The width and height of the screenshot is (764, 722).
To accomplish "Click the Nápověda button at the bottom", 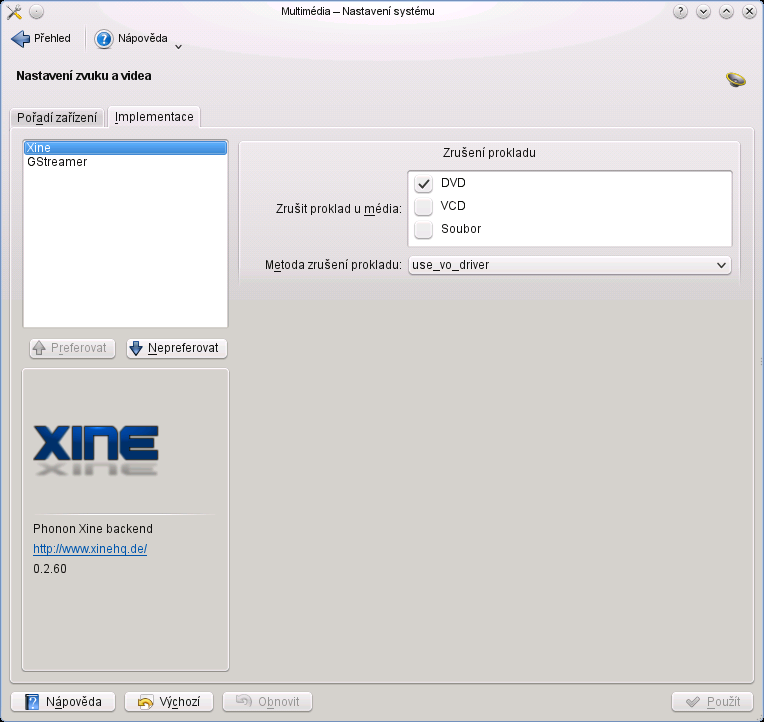I will [63, 702].
